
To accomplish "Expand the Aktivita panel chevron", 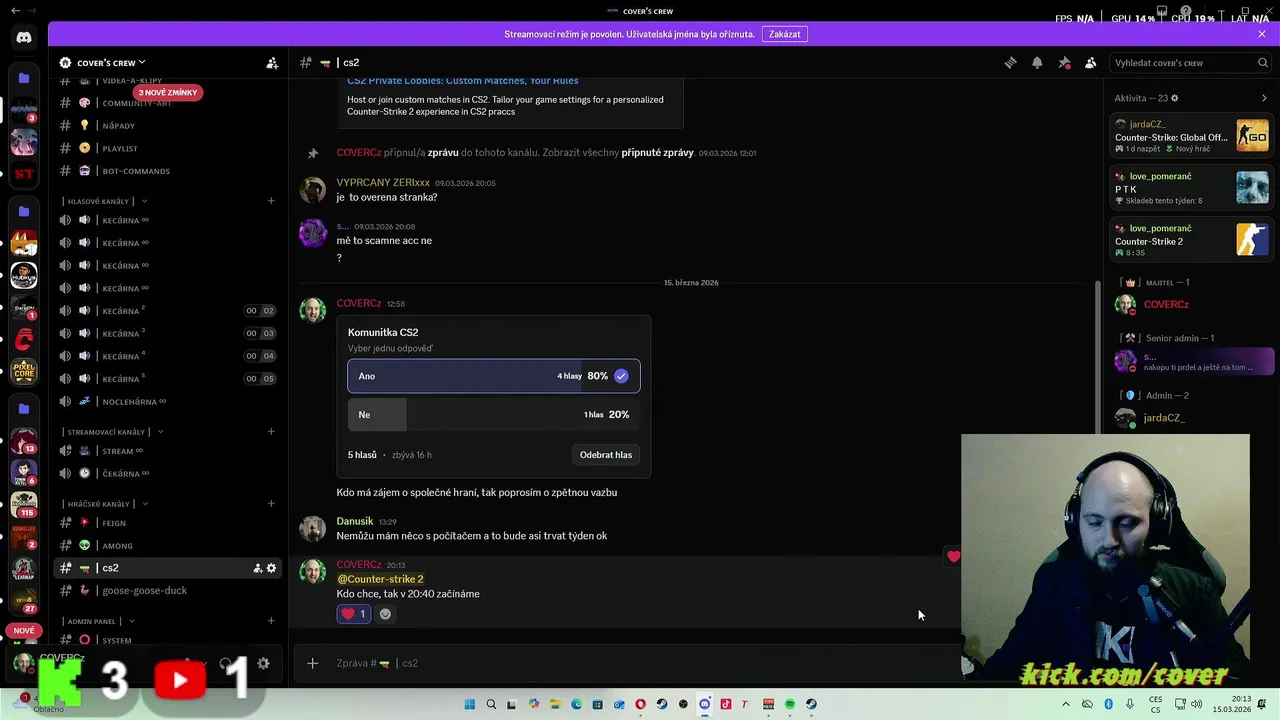I will [1264, 98].
